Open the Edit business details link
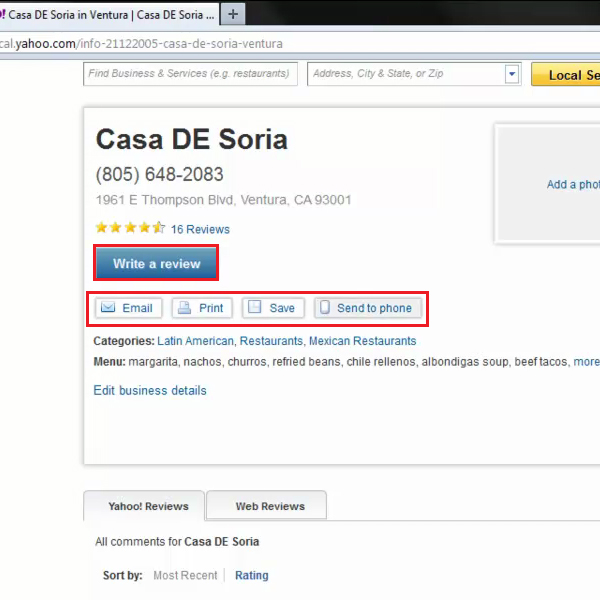Viewport: 600px width, 600px height. pyautogui.click(x=150, y=390)
